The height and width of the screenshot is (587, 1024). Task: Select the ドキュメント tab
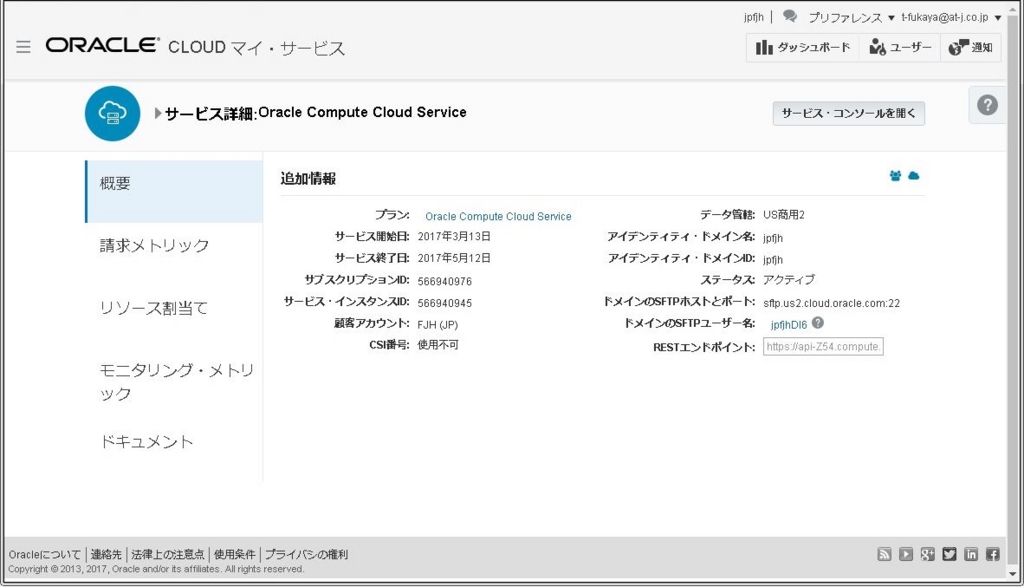pos(146,442)
